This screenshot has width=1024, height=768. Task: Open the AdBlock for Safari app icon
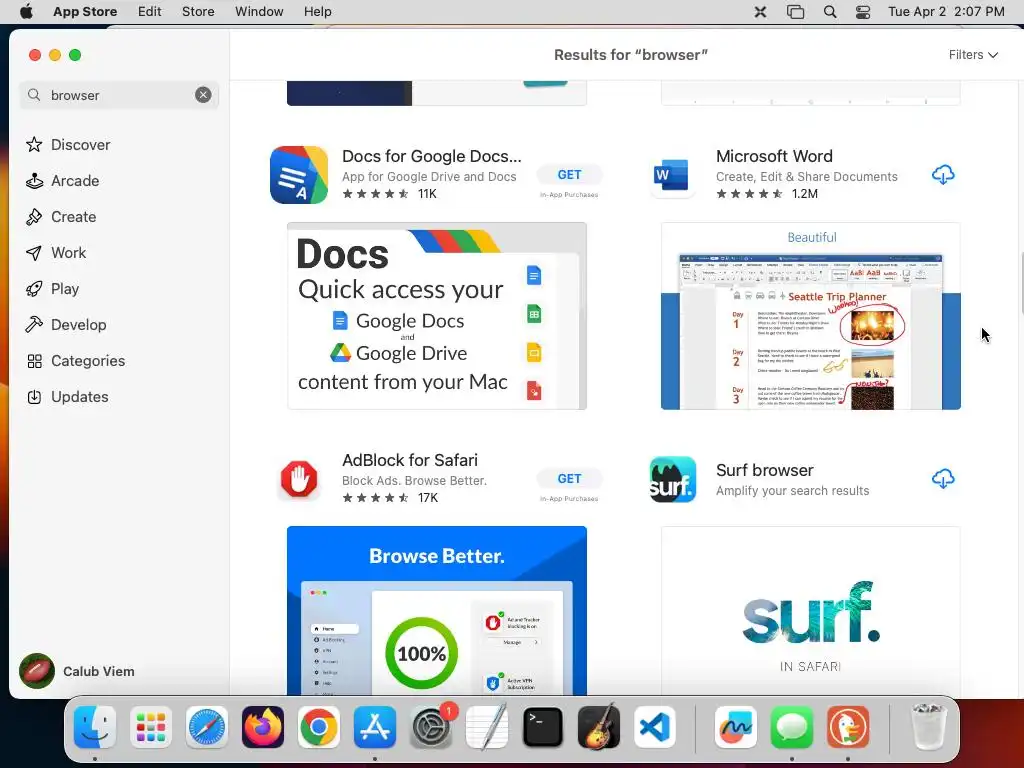299,479
